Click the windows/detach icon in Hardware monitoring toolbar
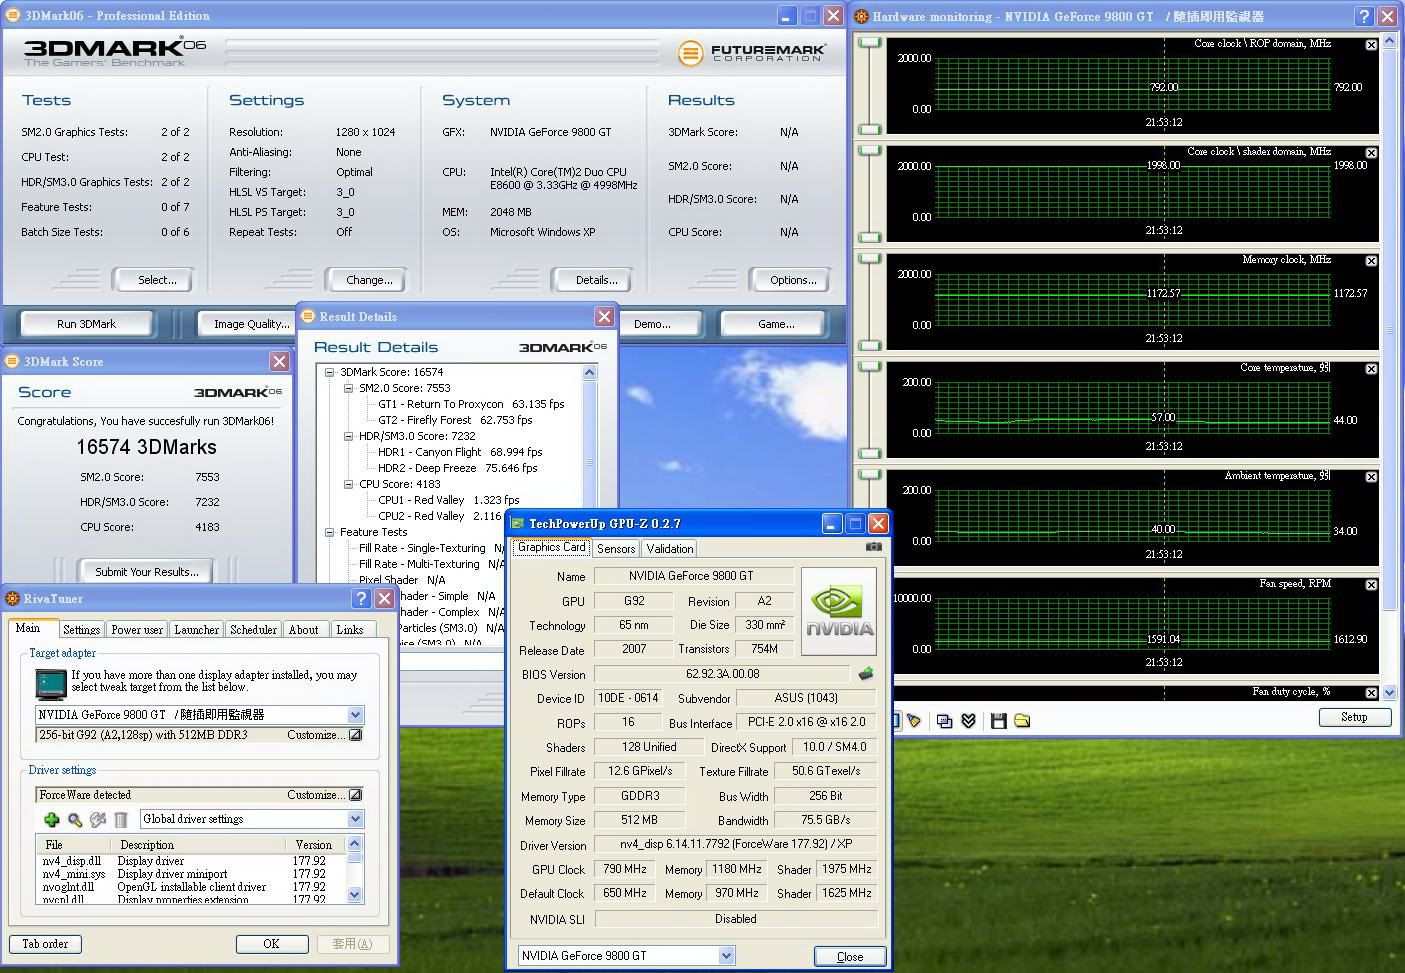1405x973 pixels. (944, 721)
